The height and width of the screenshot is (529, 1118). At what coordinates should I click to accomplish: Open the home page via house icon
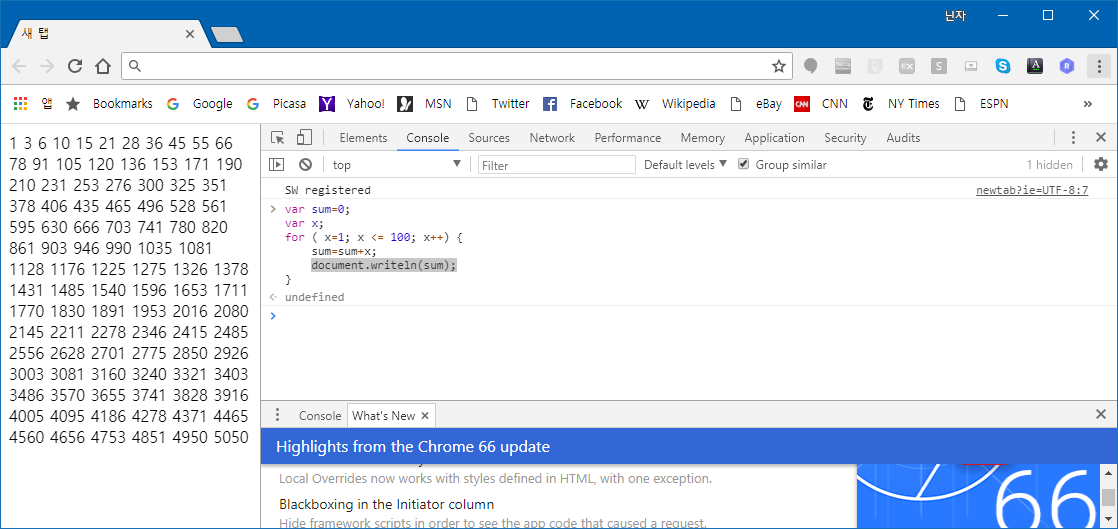(x=103, y=66)
